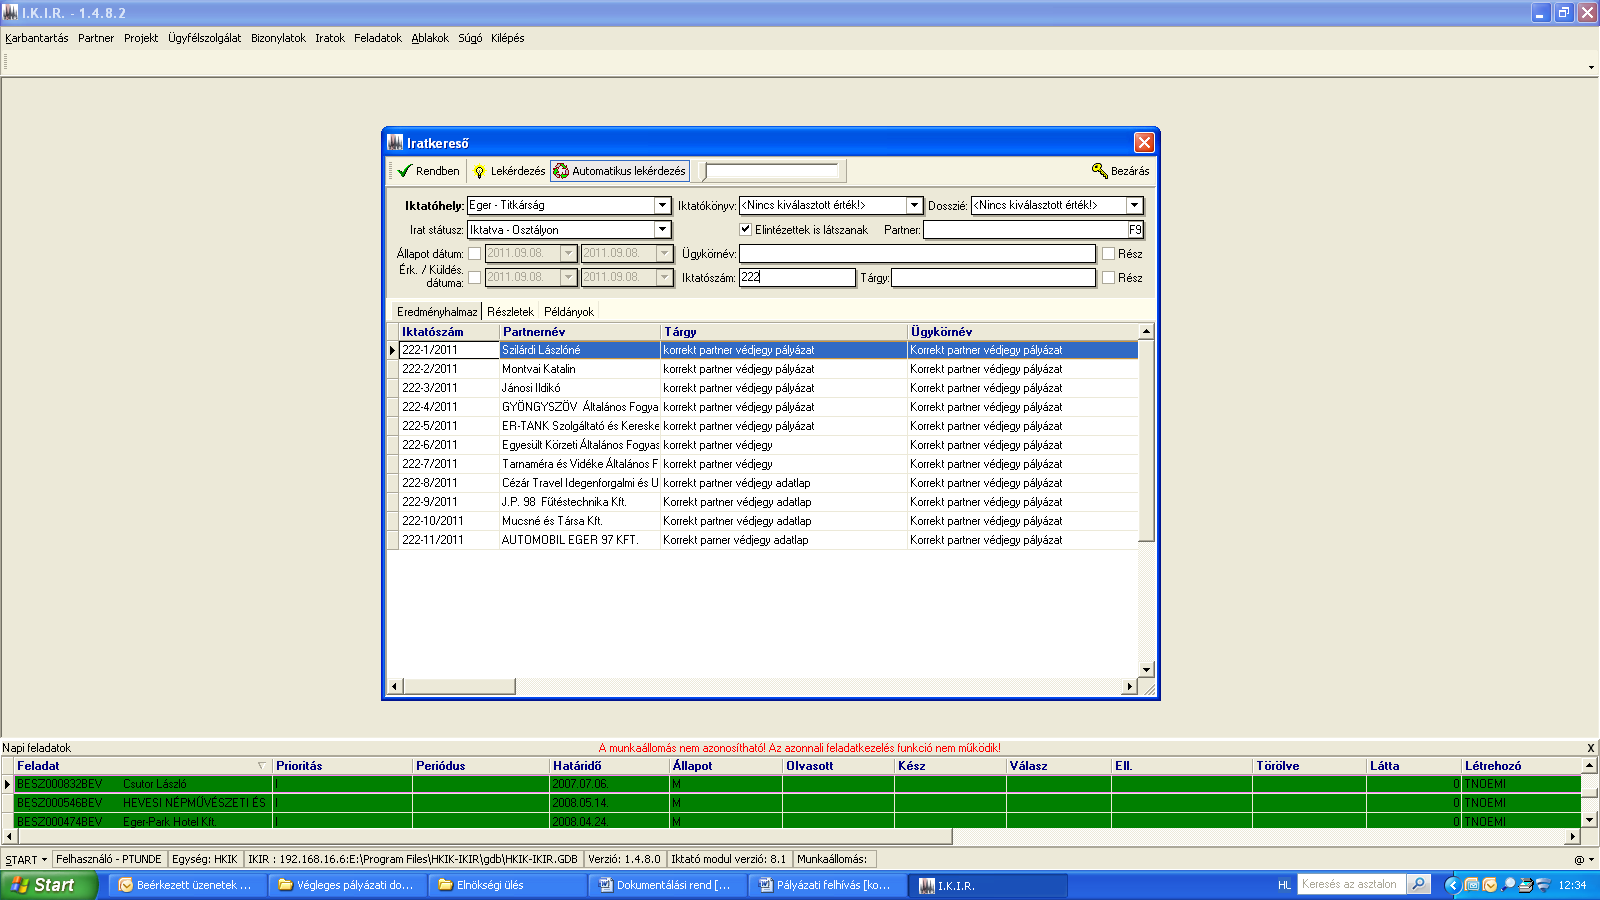Click the I.K.I.R. app icon in title bar

pos(11,13)
